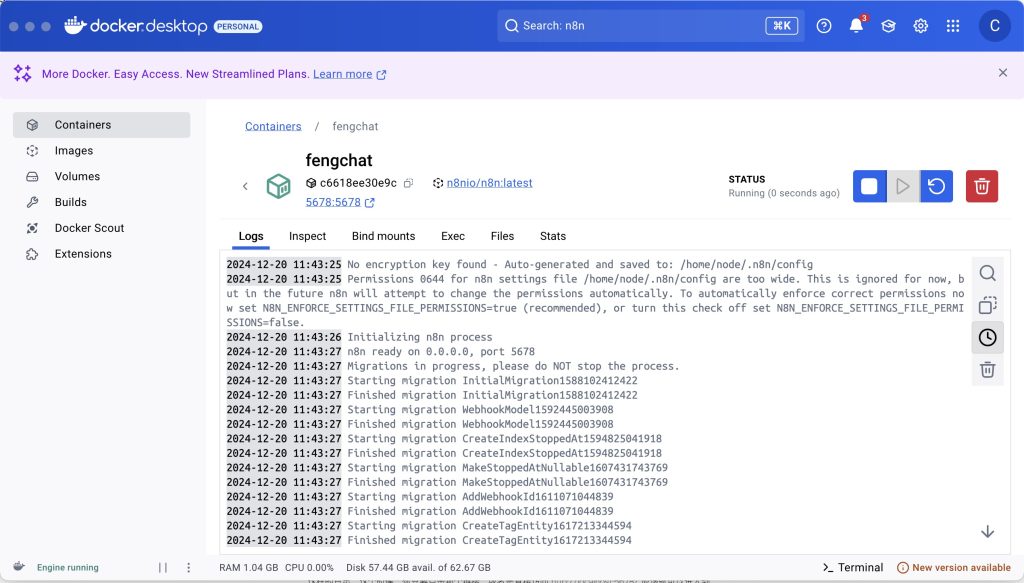
Task: Switch to the Inspect tab
Action: [308, 236]
